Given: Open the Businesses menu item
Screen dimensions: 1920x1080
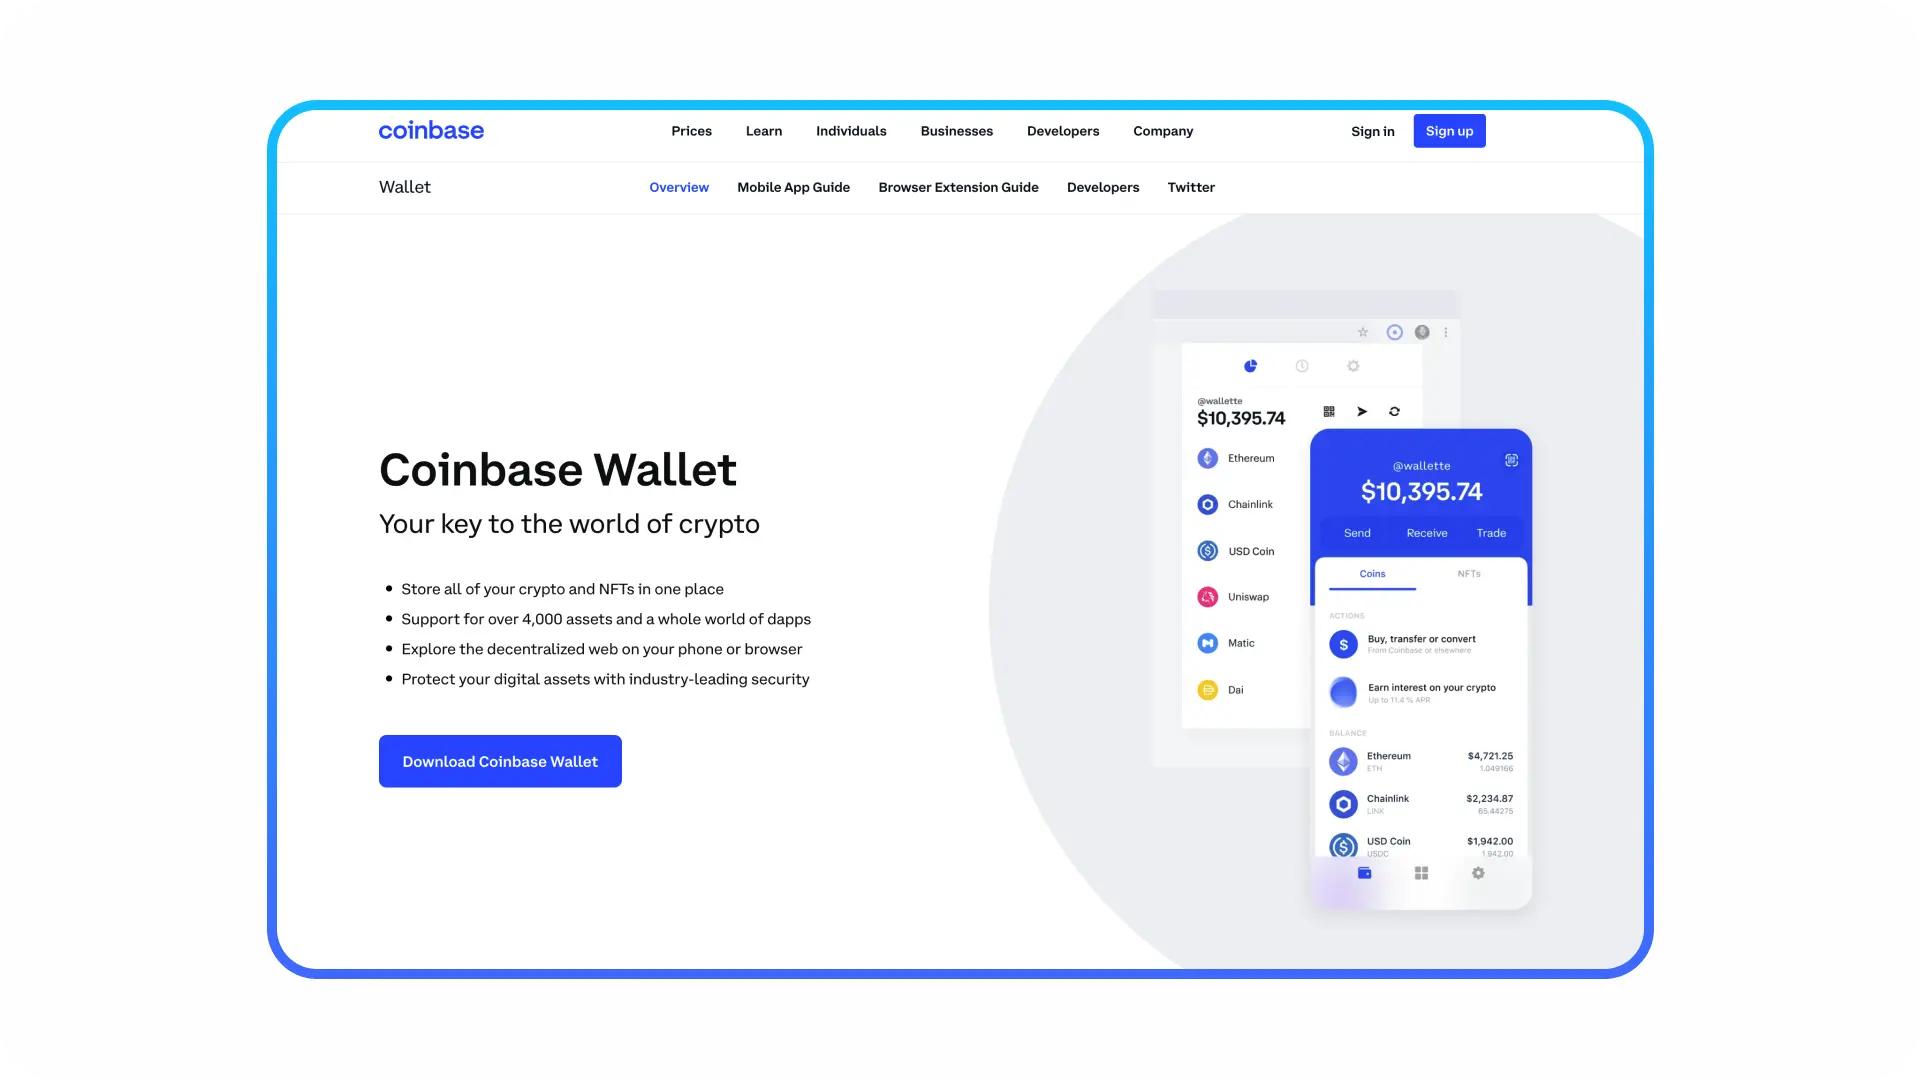Looking at the screenshot, I should (x=956, y=131).
